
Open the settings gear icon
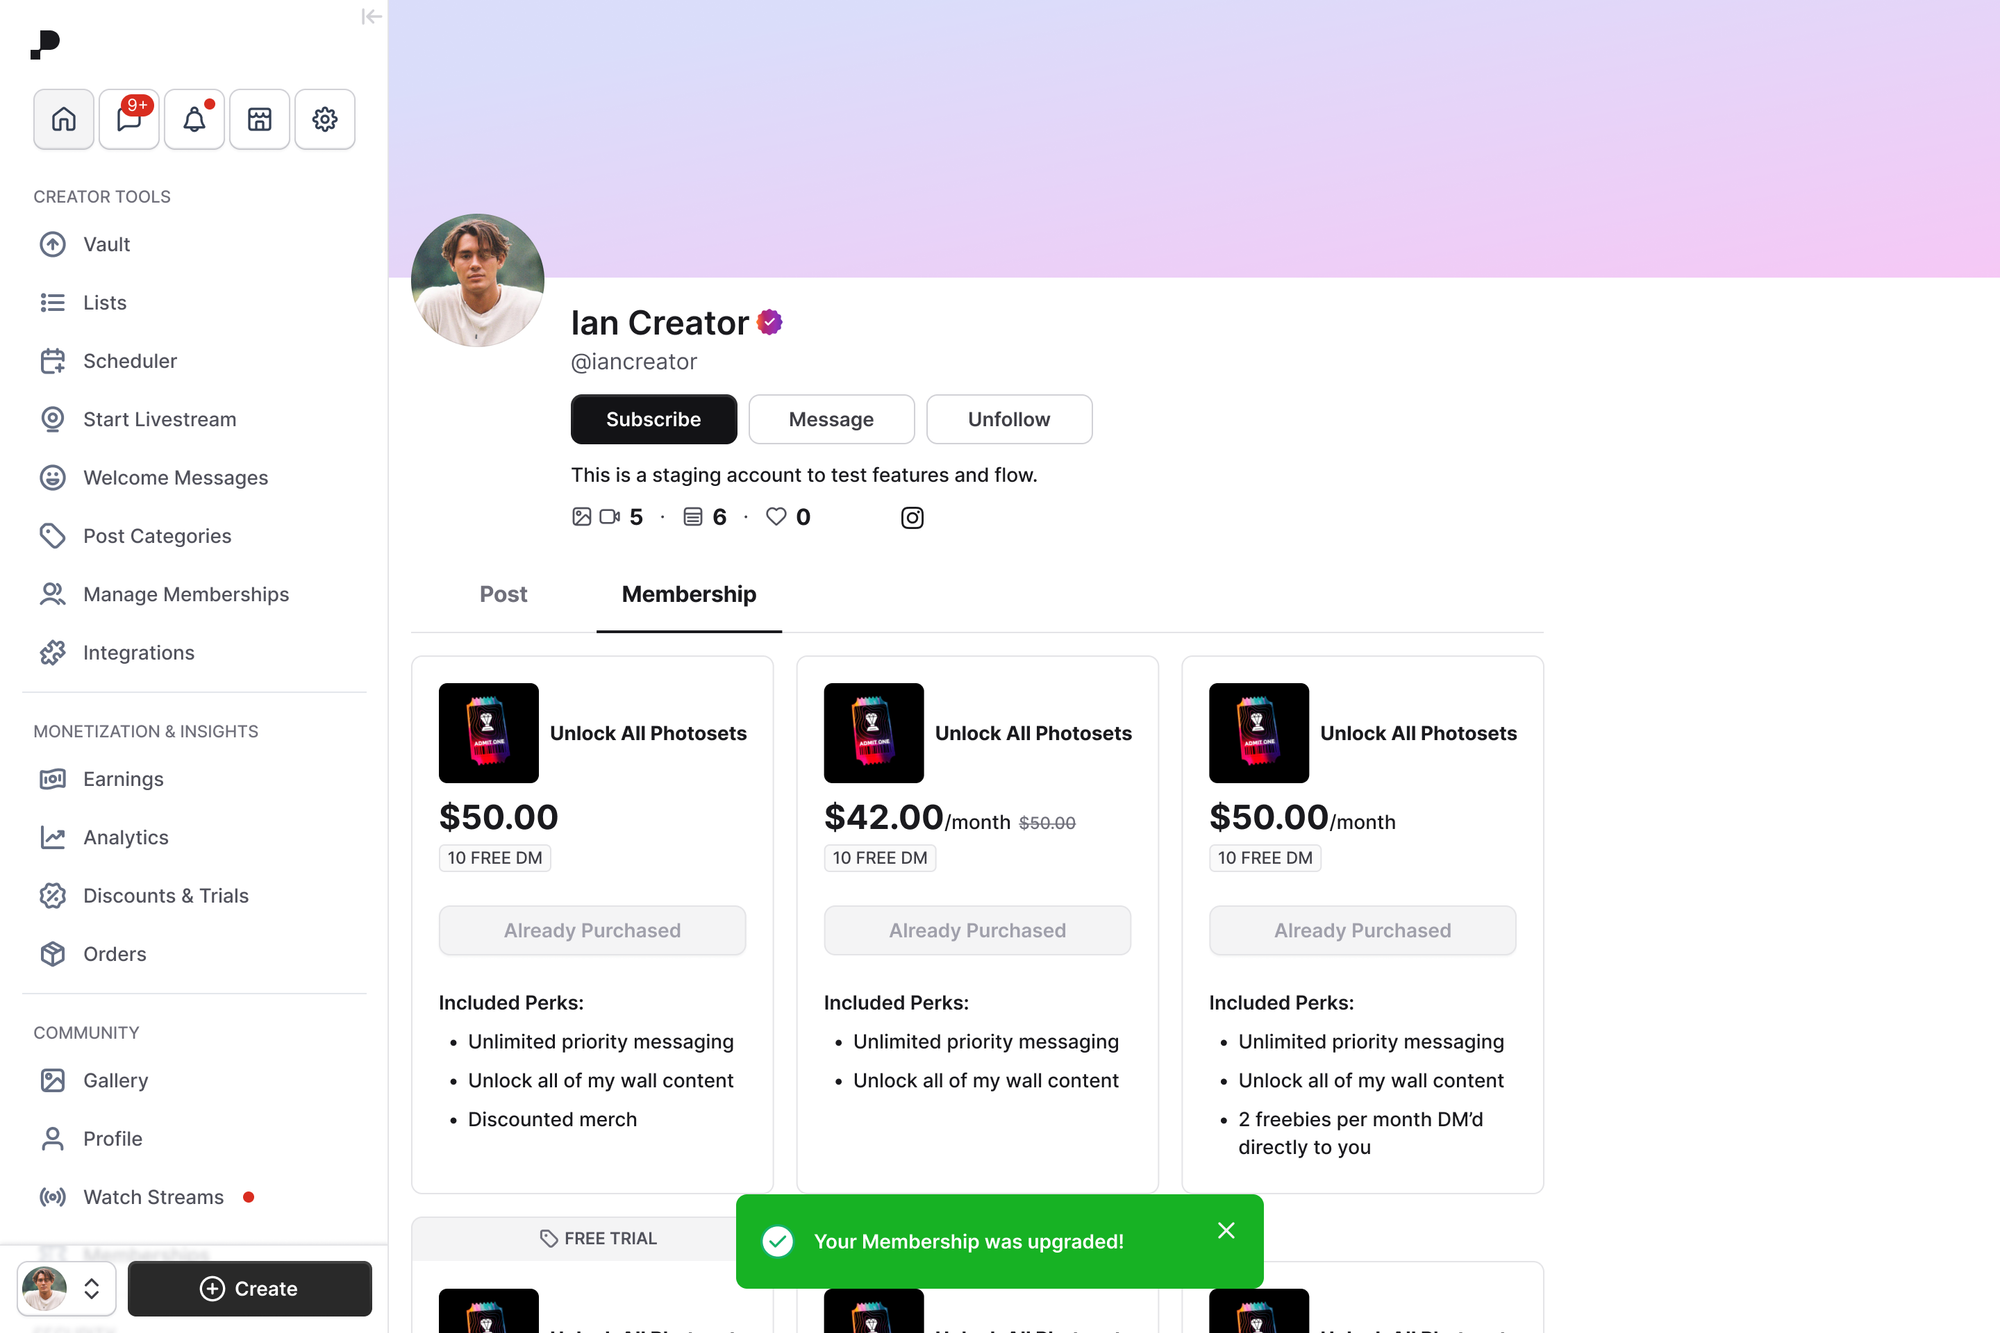[325, 119]
